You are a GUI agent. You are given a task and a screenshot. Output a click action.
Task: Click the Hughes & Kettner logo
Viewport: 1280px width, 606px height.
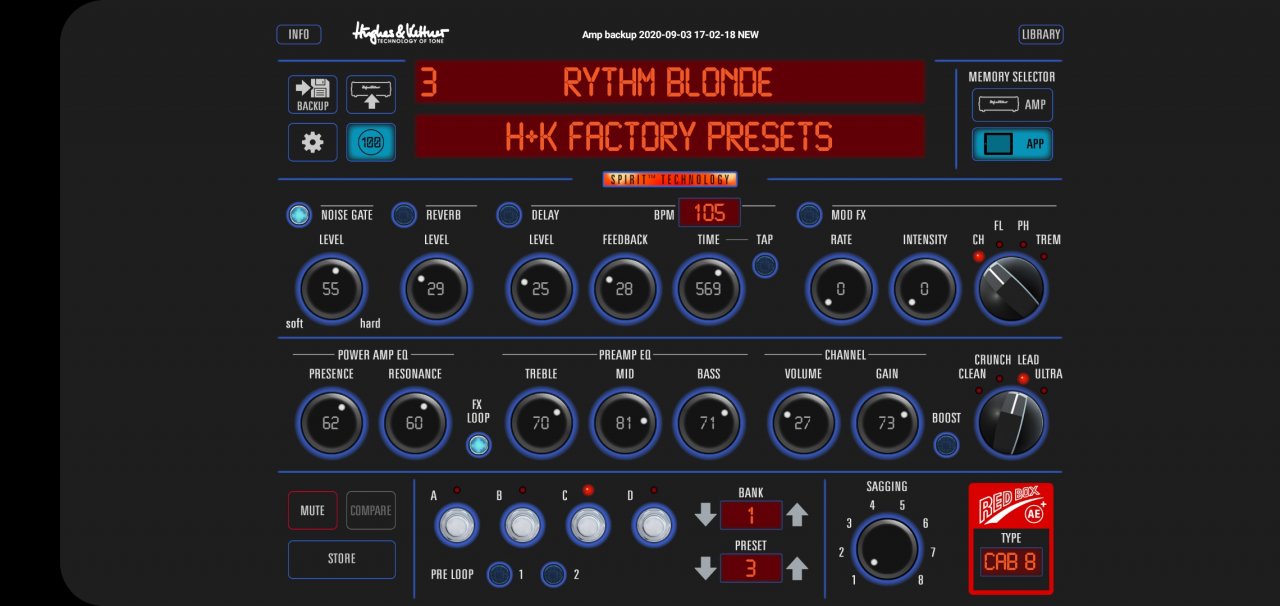401,33
